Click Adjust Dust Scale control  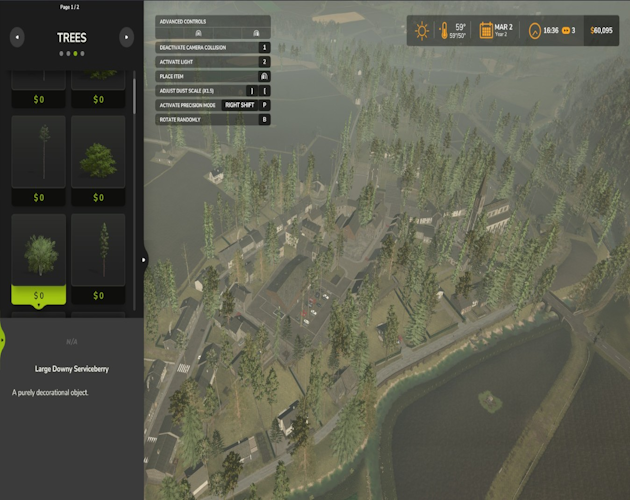213,91
